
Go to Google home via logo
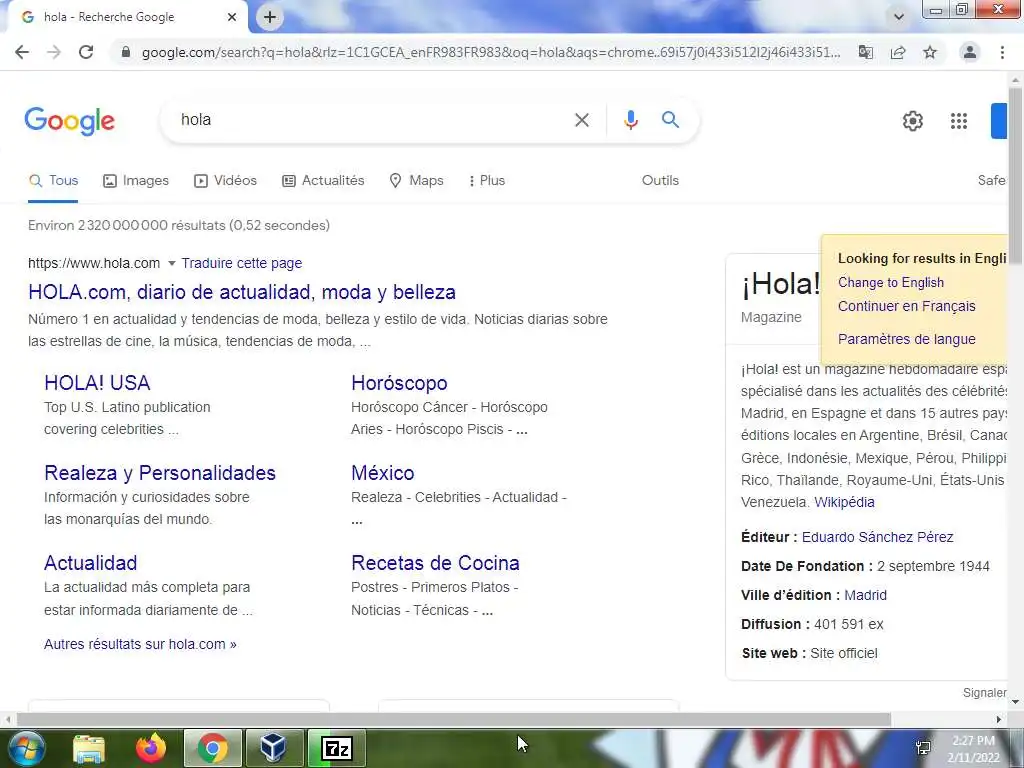click(70, 121)
